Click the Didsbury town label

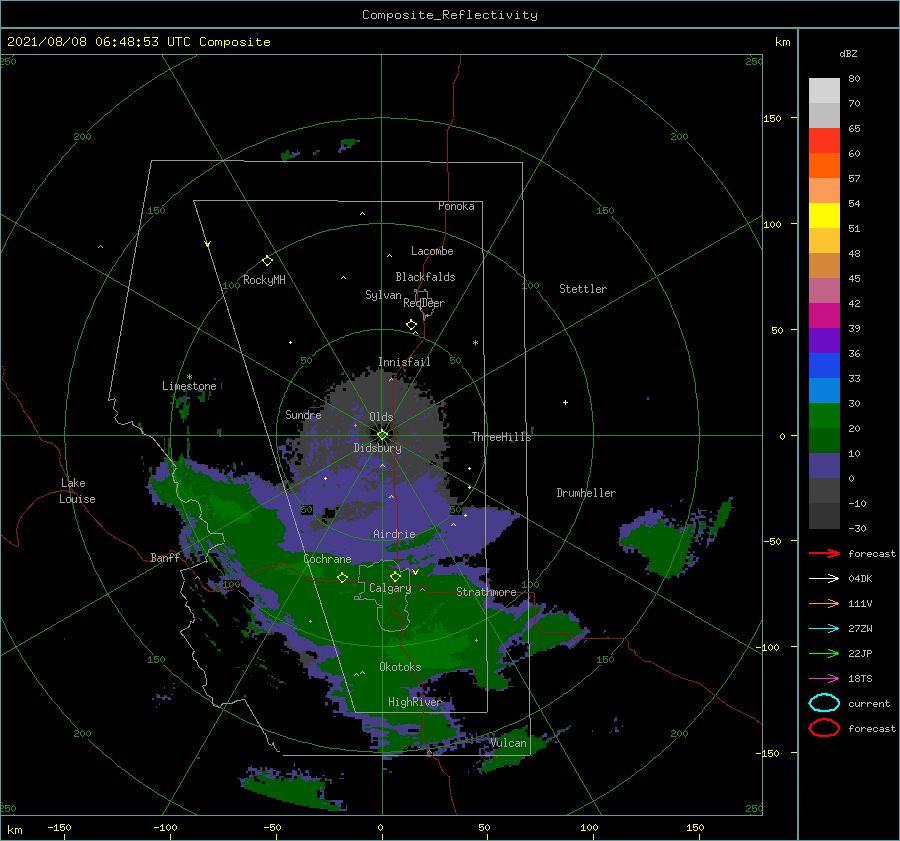[x=377, y=448]
